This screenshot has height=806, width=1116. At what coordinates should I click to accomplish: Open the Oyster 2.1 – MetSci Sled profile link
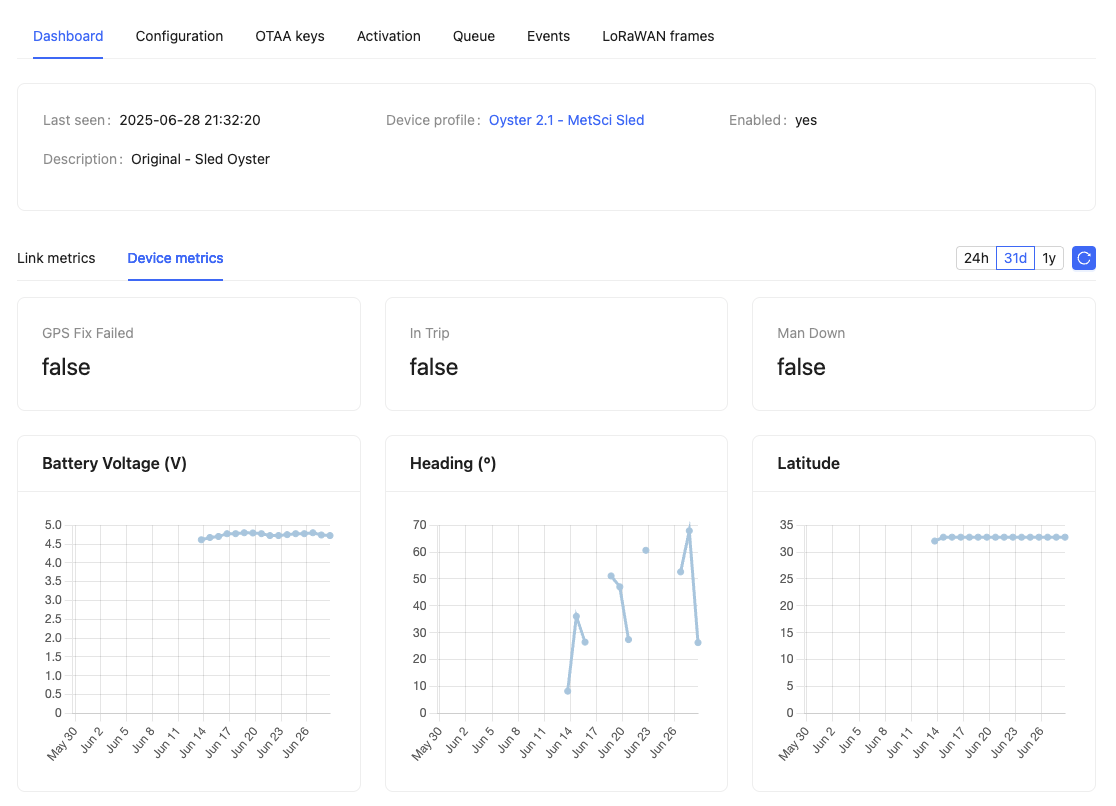pos(566,120)
